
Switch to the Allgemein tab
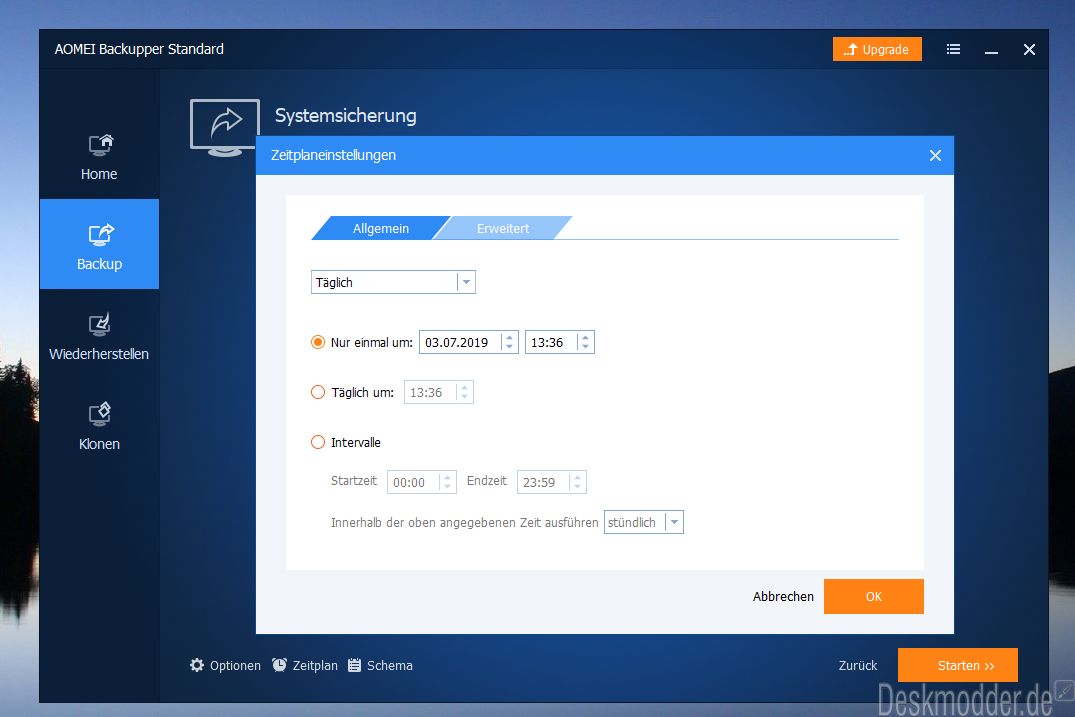coord(381,228)
